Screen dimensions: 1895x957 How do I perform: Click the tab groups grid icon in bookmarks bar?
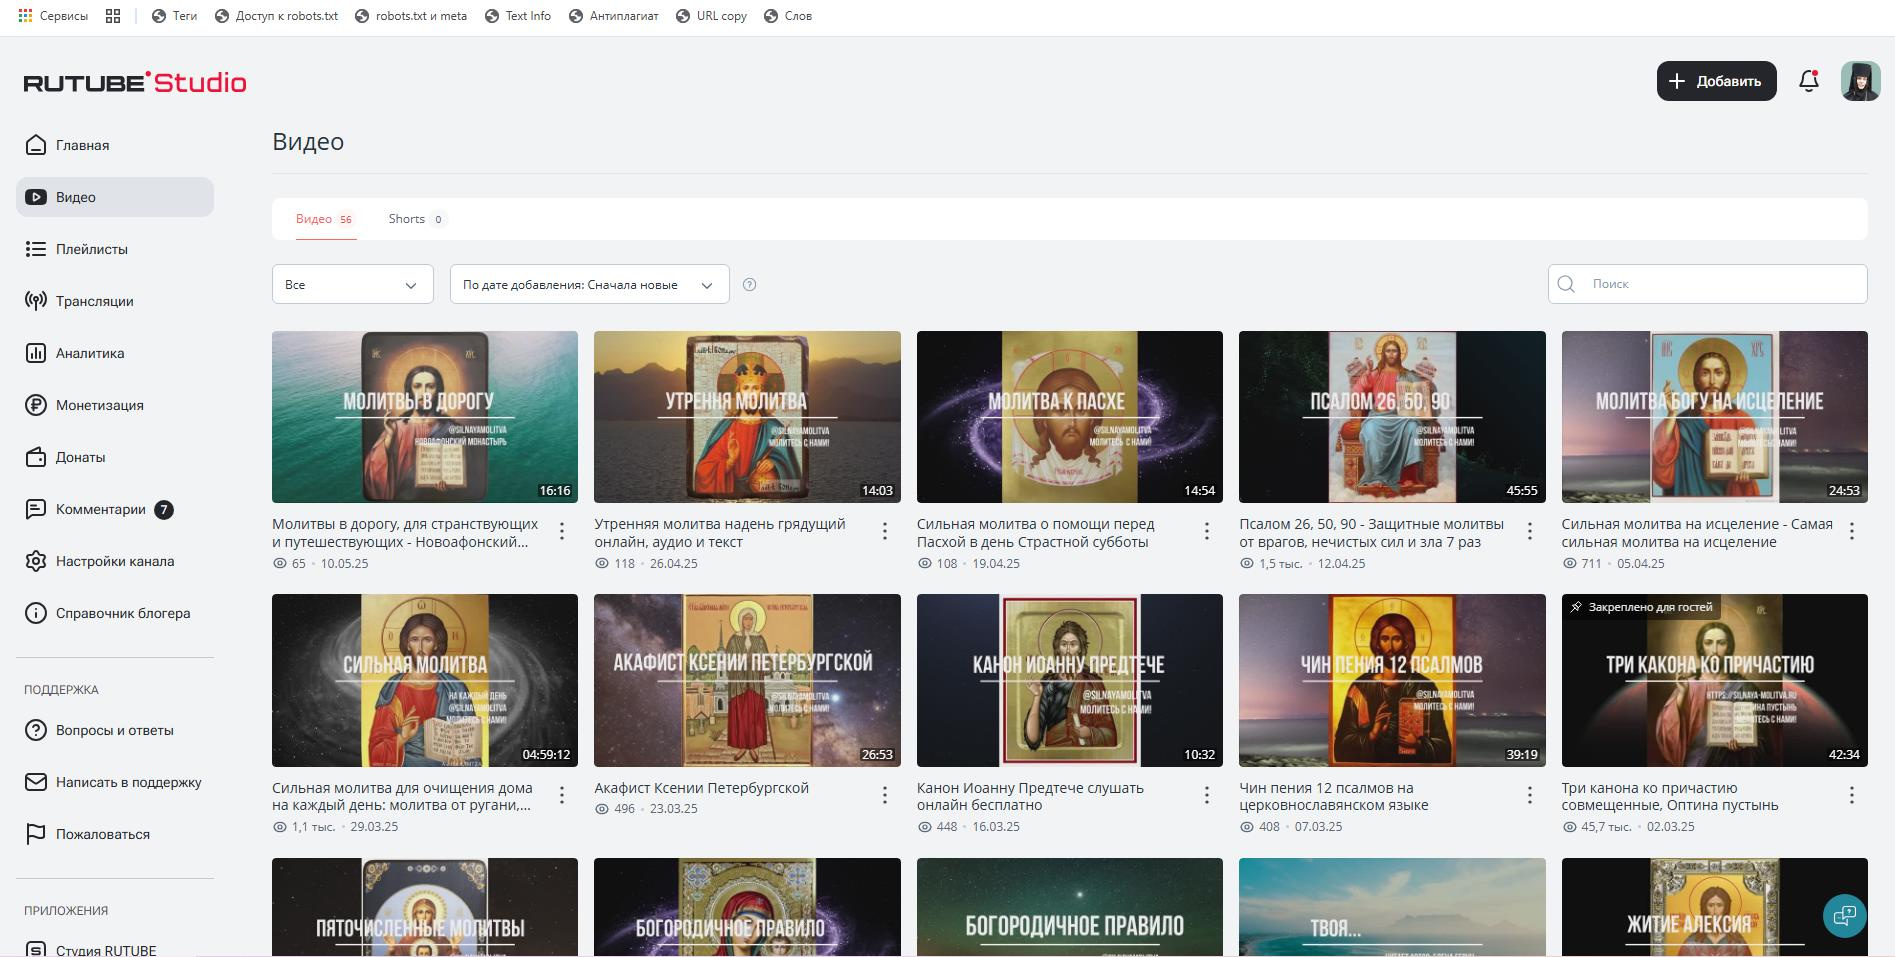pos(113,16)
